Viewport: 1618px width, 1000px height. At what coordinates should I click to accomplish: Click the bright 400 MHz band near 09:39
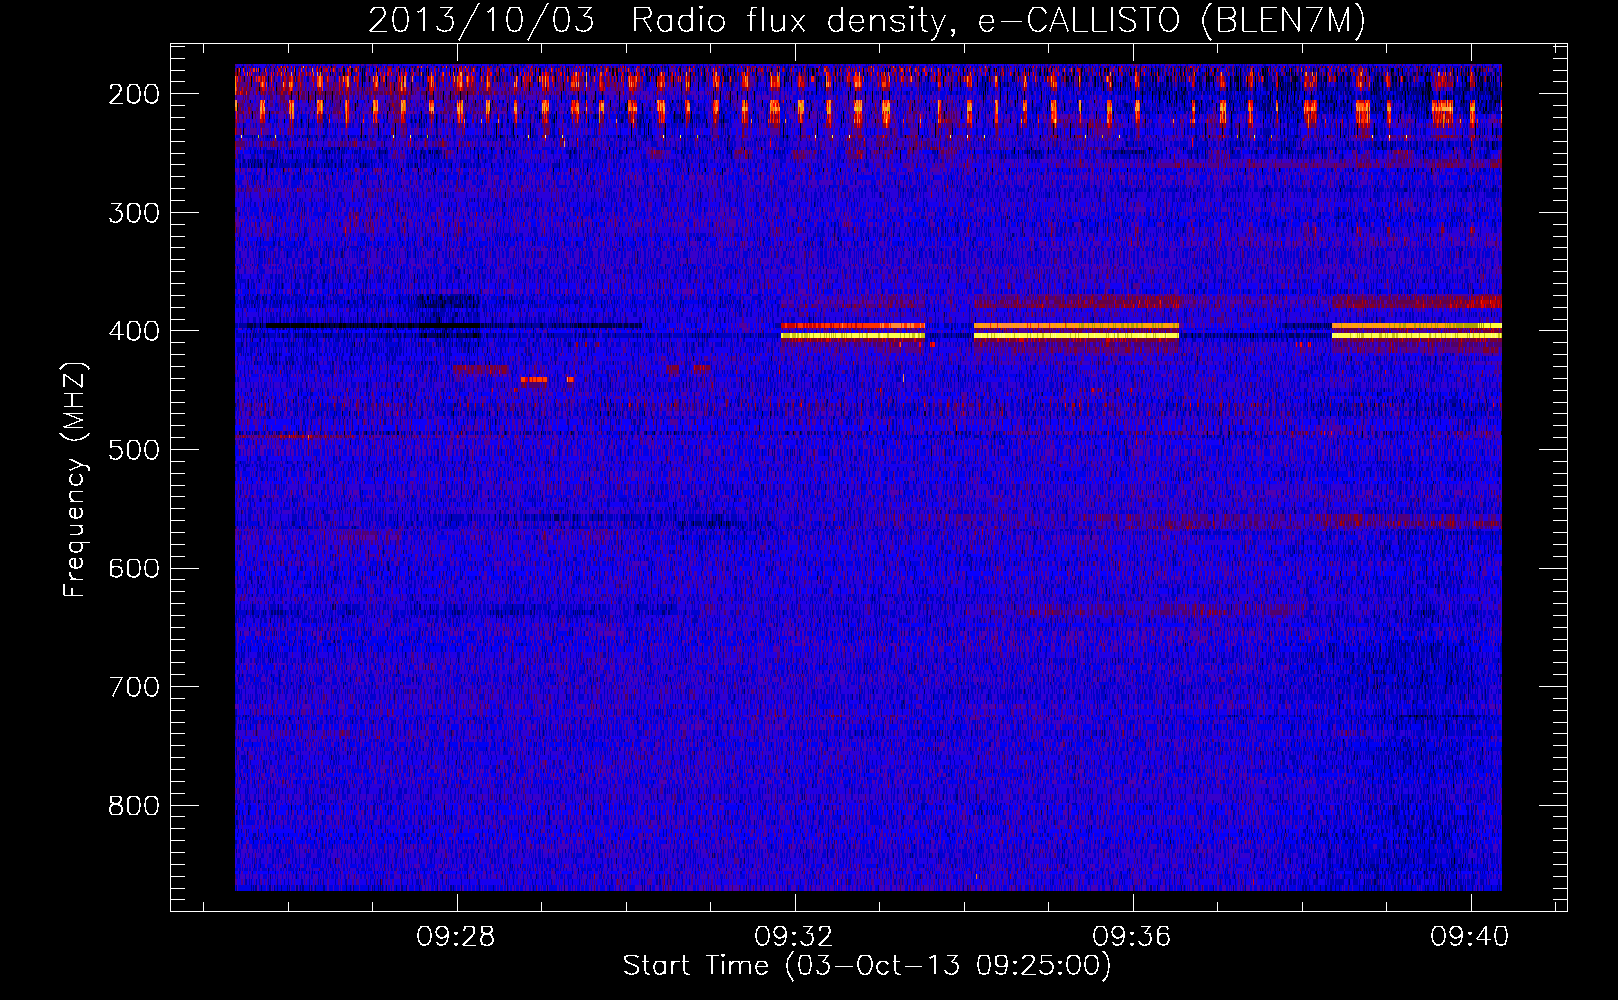(1416, 331)
